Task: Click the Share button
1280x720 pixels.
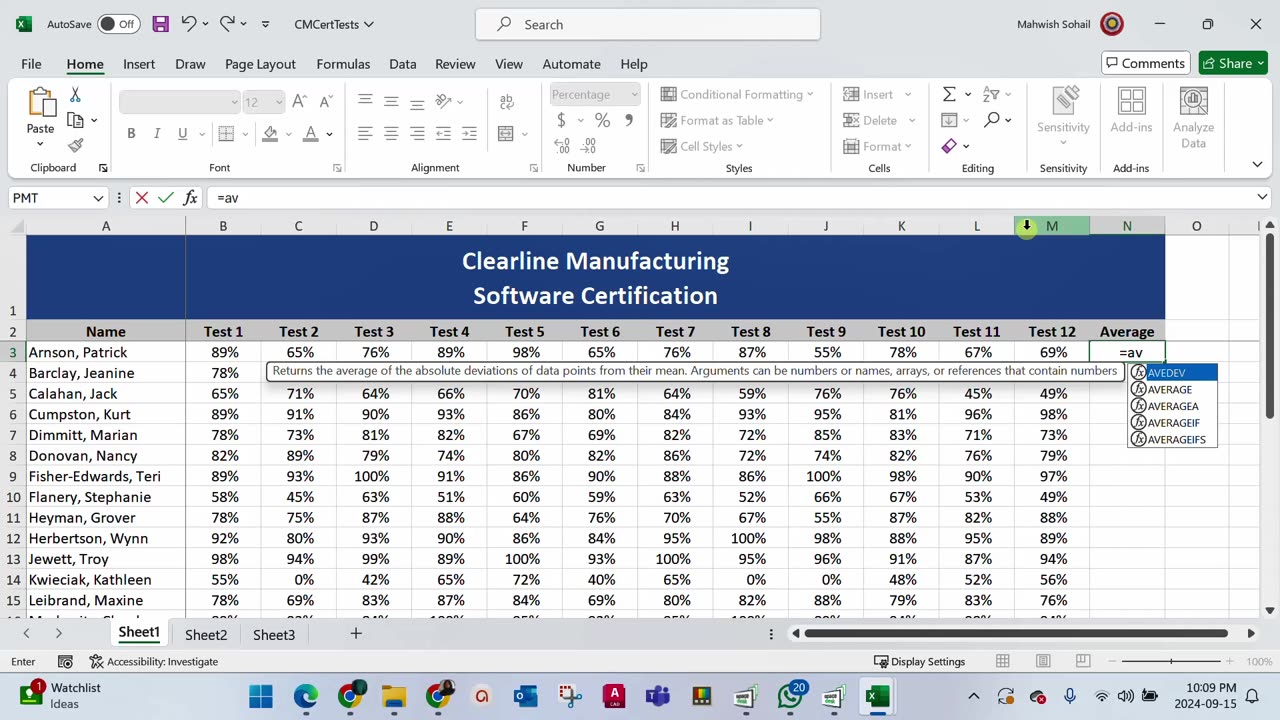Action: click(x=1234, y=63)
